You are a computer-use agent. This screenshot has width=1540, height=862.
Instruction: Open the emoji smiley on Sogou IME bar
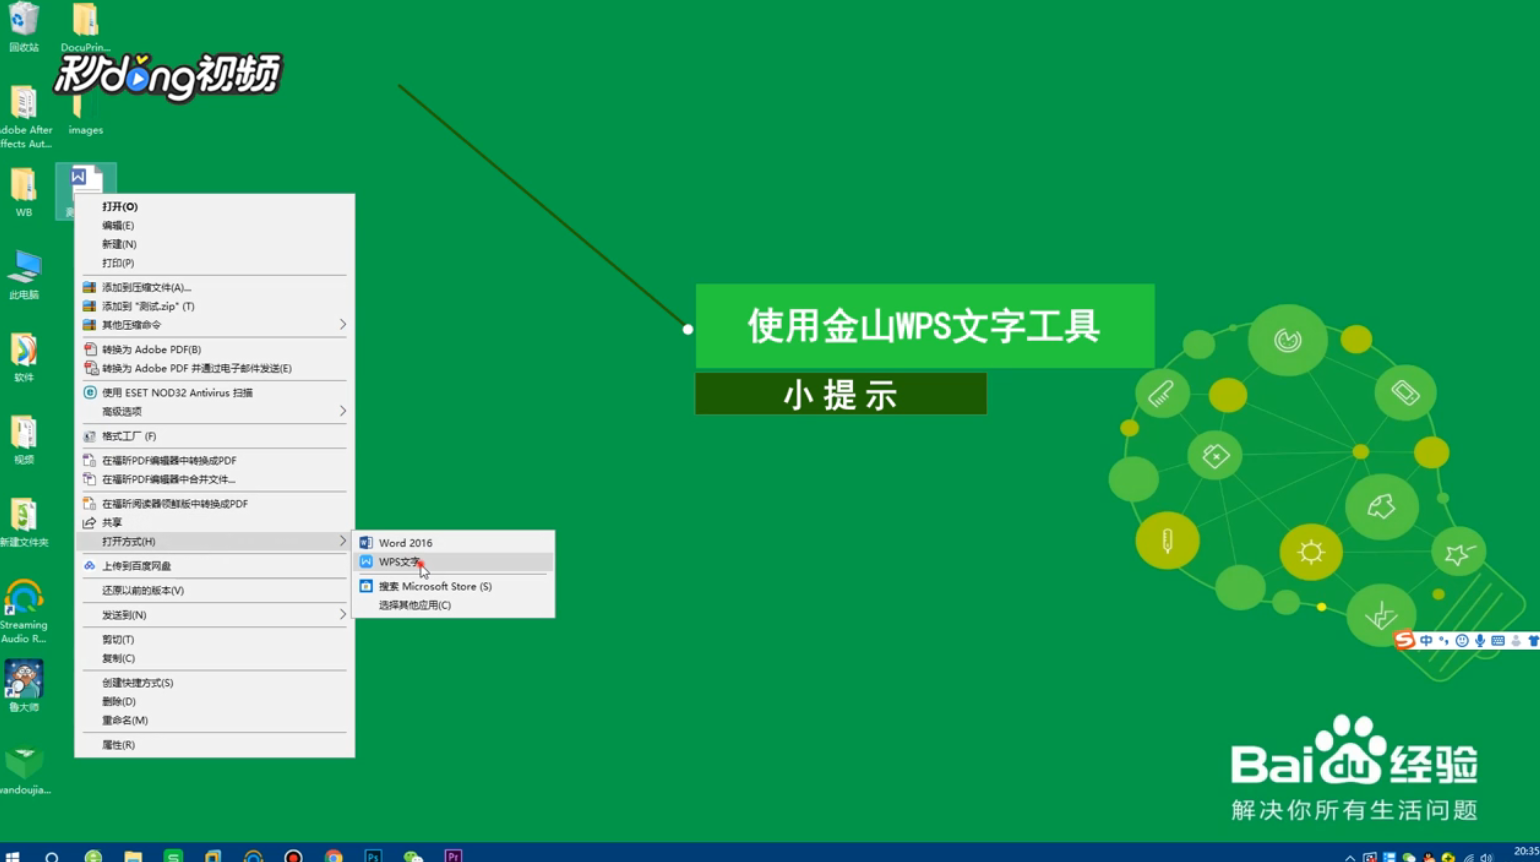(1462, 641)
